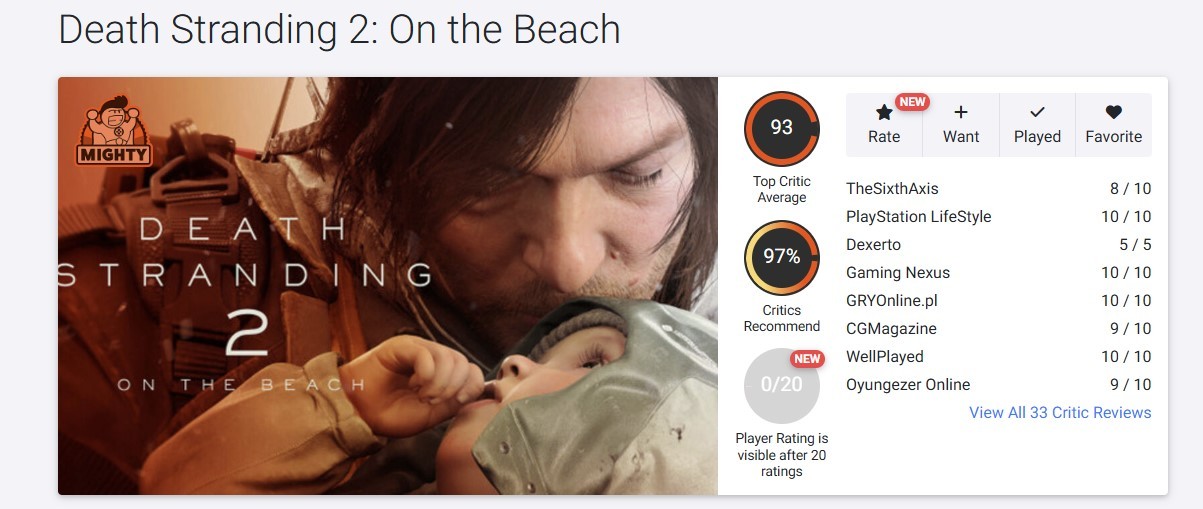Open TheSixthAxis review
This screenshot has width=1203, height=509.
892,188
